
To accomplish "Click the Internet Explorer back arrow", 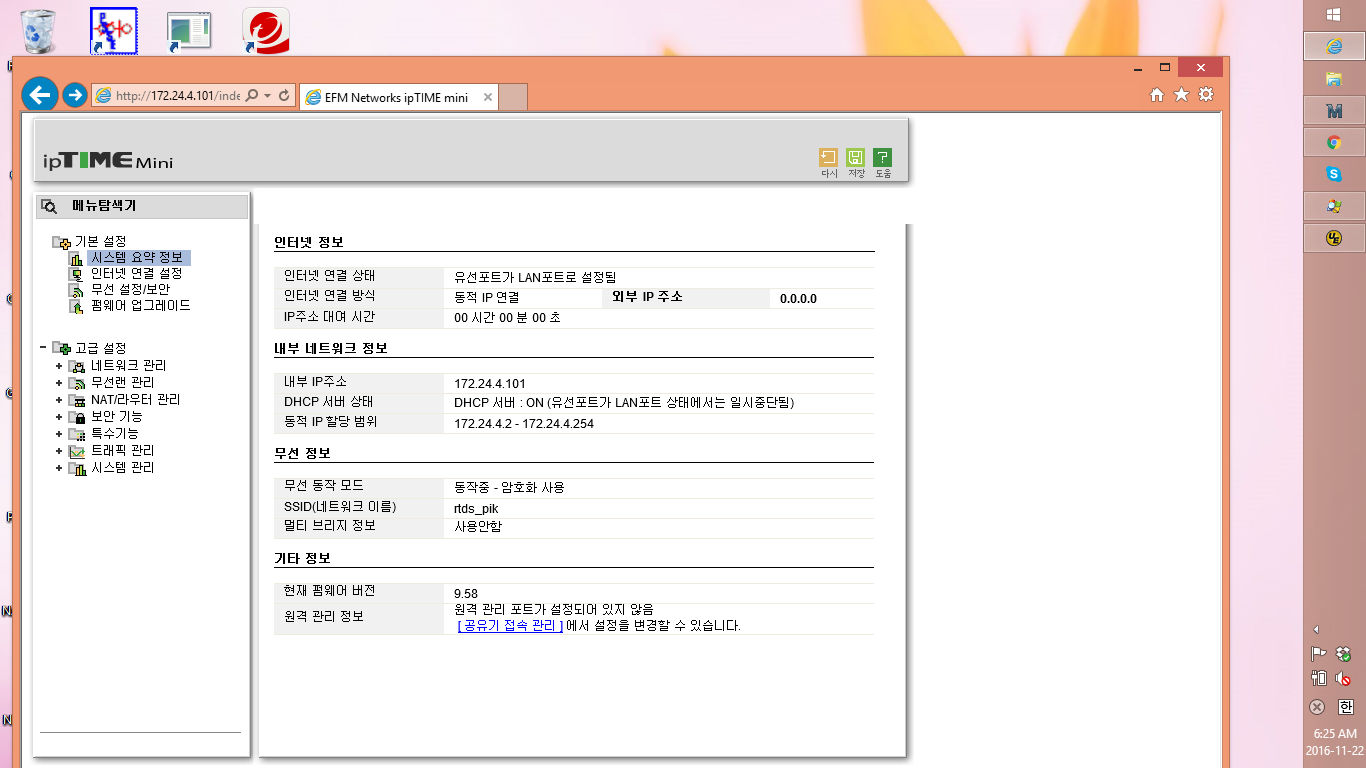I will click(39, 95).
